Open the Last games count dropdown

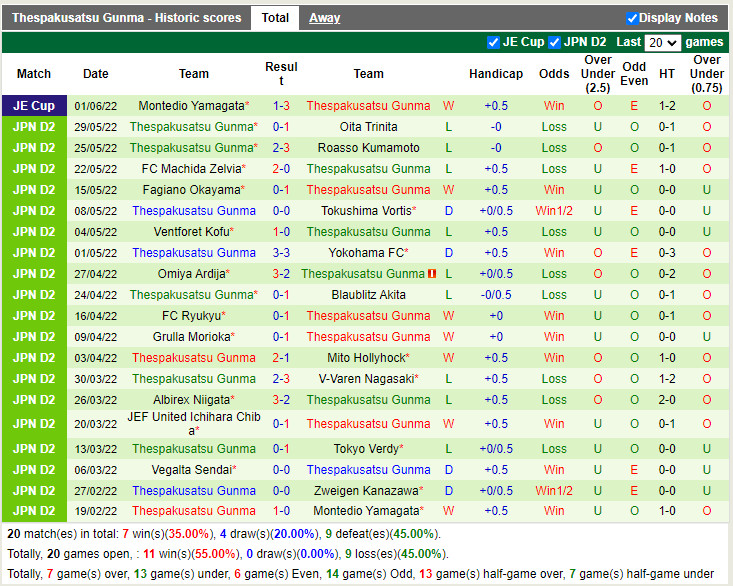click(662, 43)
